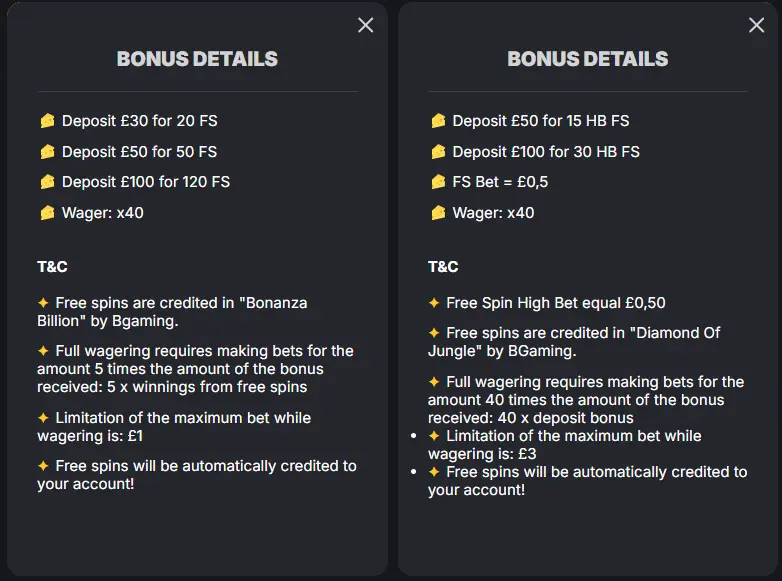Click the right panel BONUS DETAILS heading

click(587, 59)
